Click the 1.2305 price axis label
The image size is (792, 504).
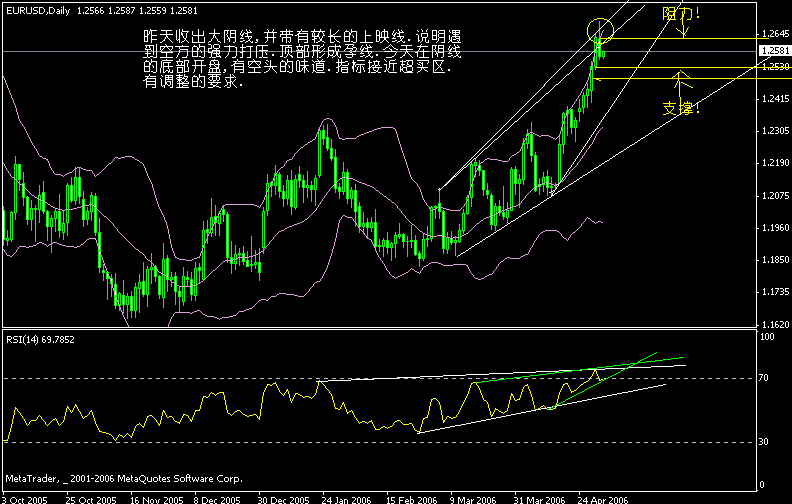pyautogui.click(x=775, y=131)
